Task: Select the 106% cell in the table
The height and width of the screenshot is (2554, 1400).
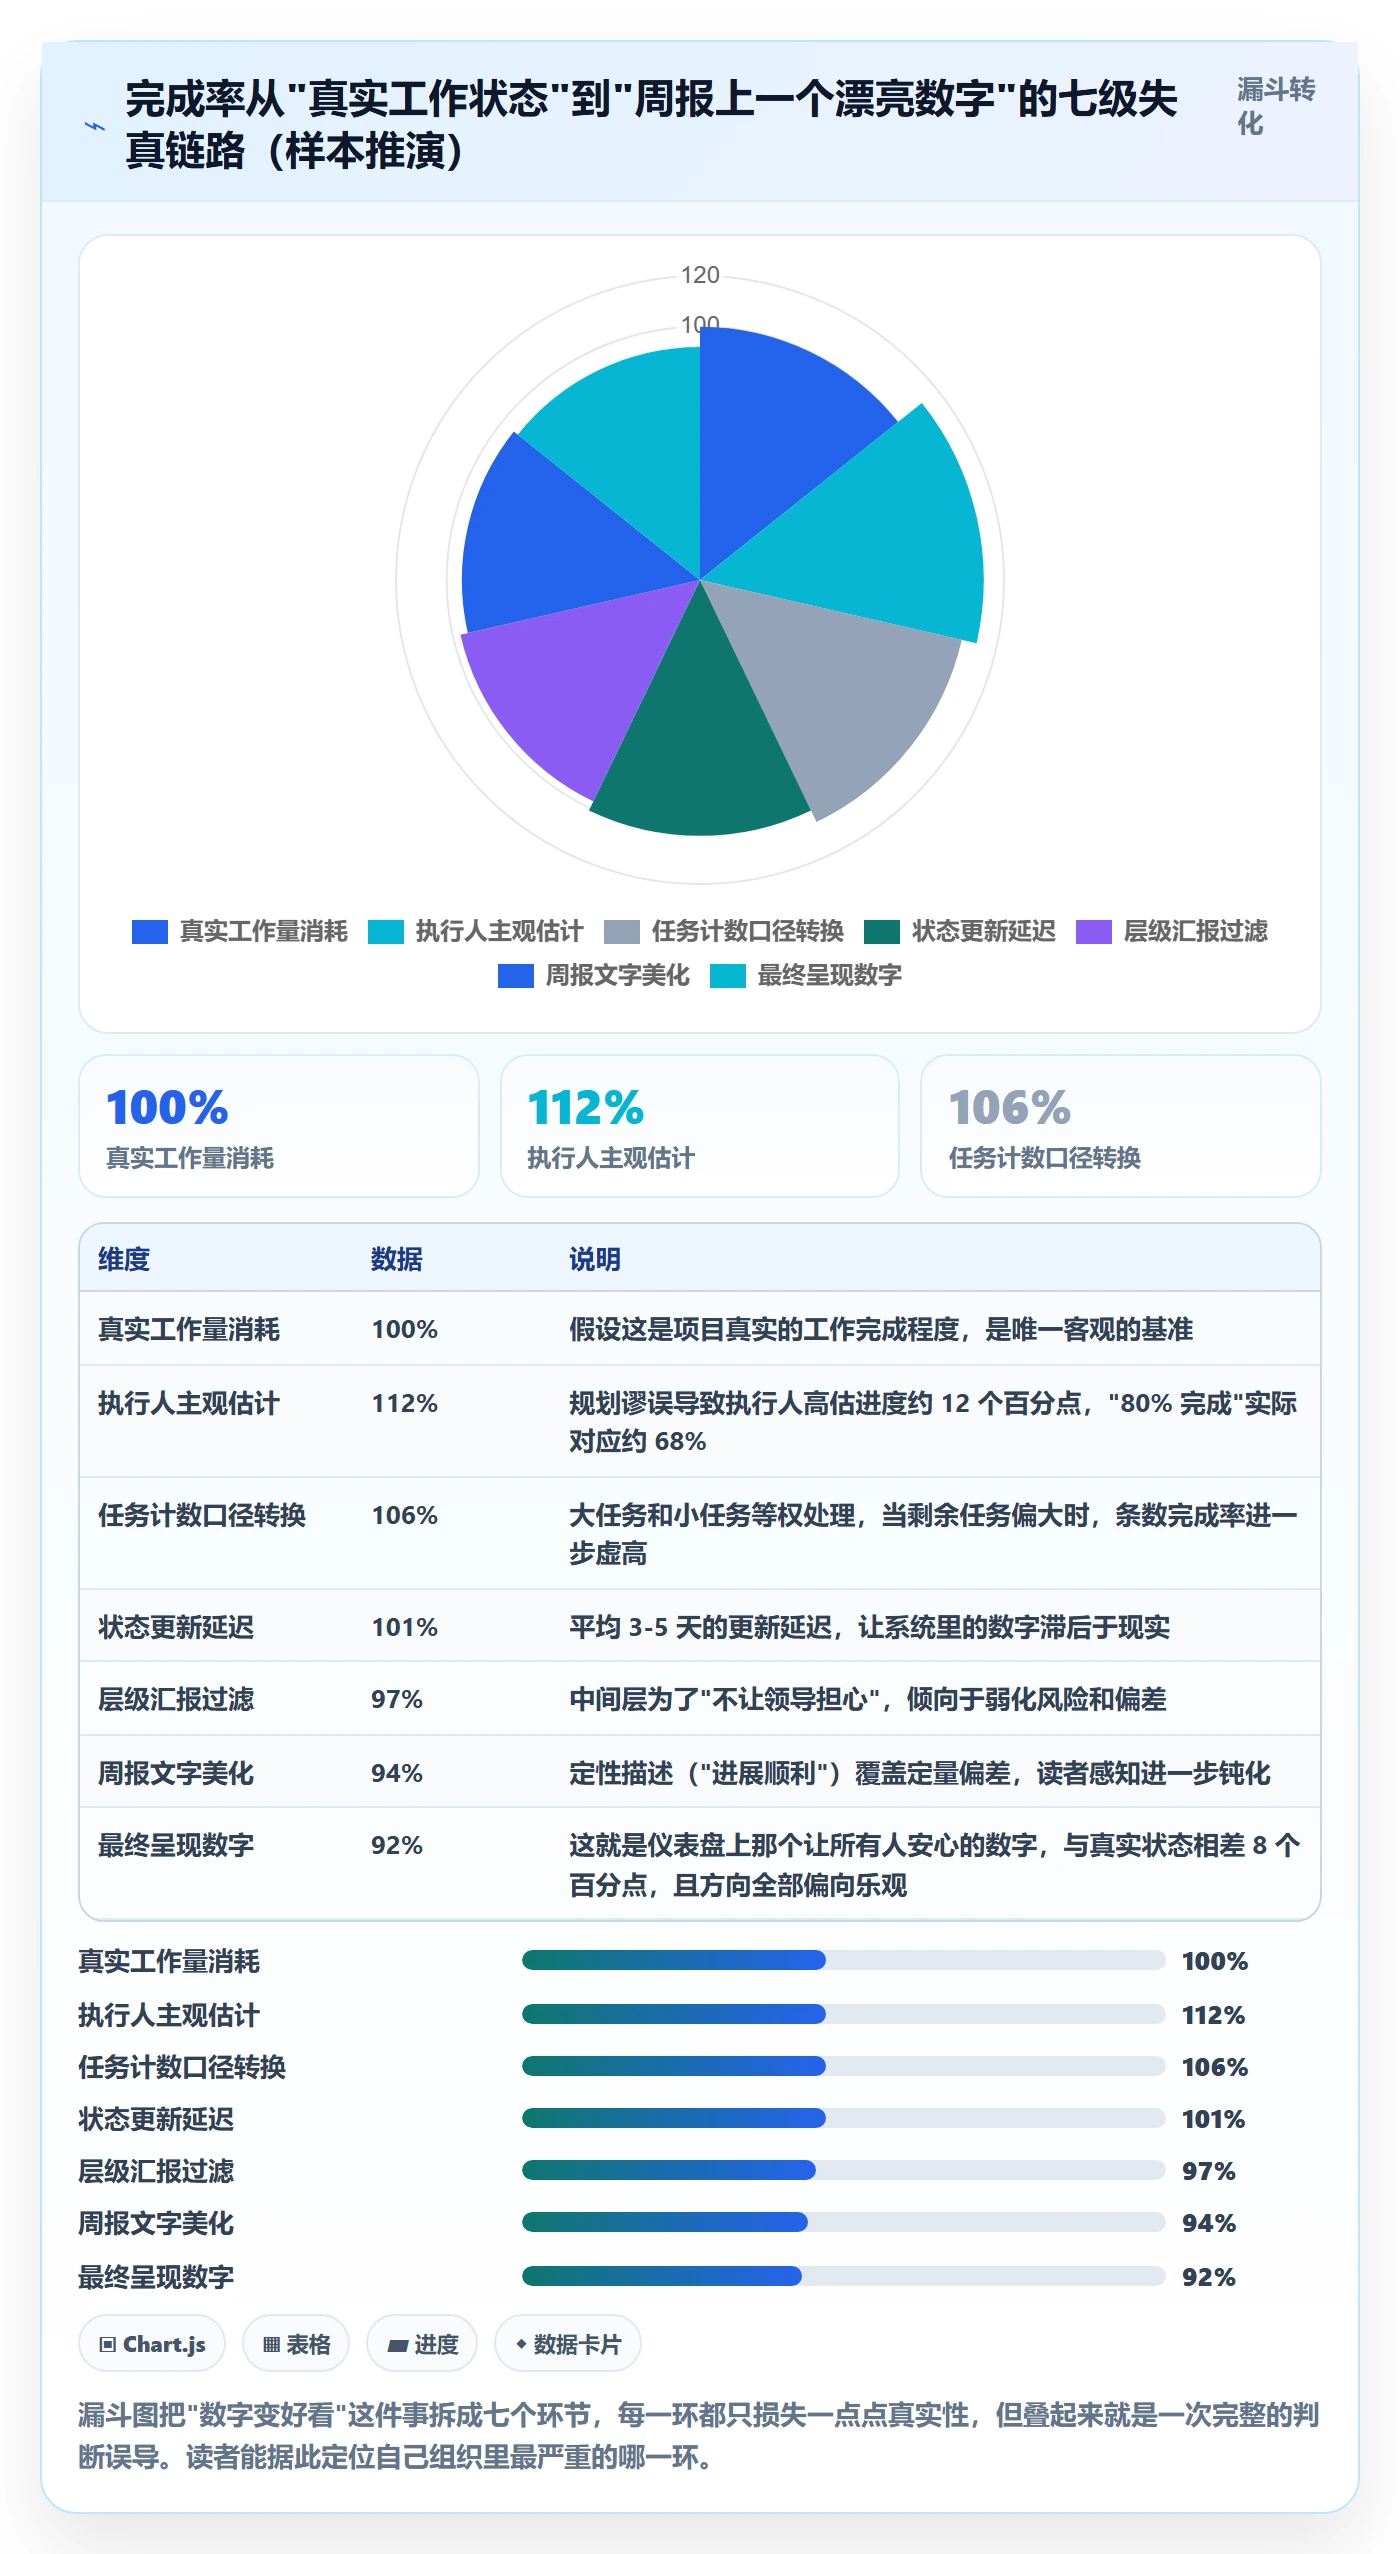Action: (405, 1515)
